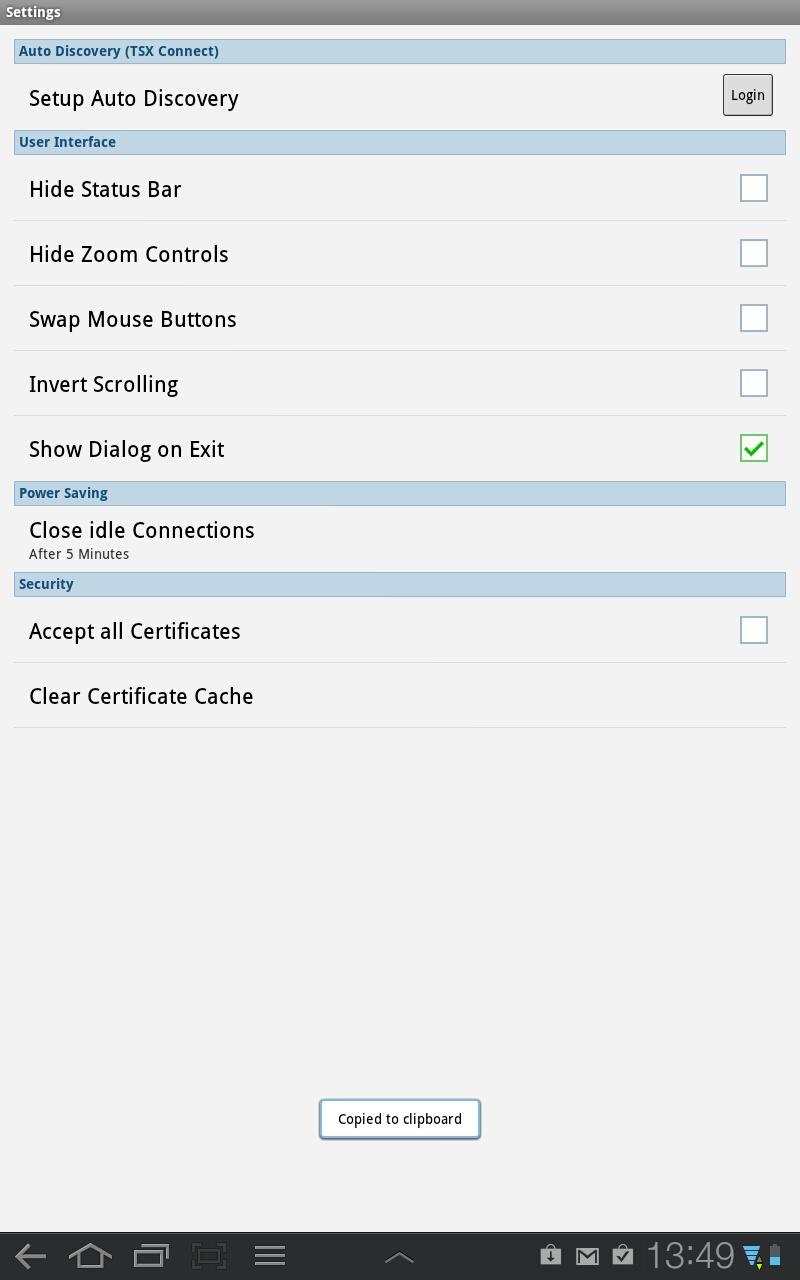
Task: Open the recent apps icon
Action: click(x=151, y=1256)
